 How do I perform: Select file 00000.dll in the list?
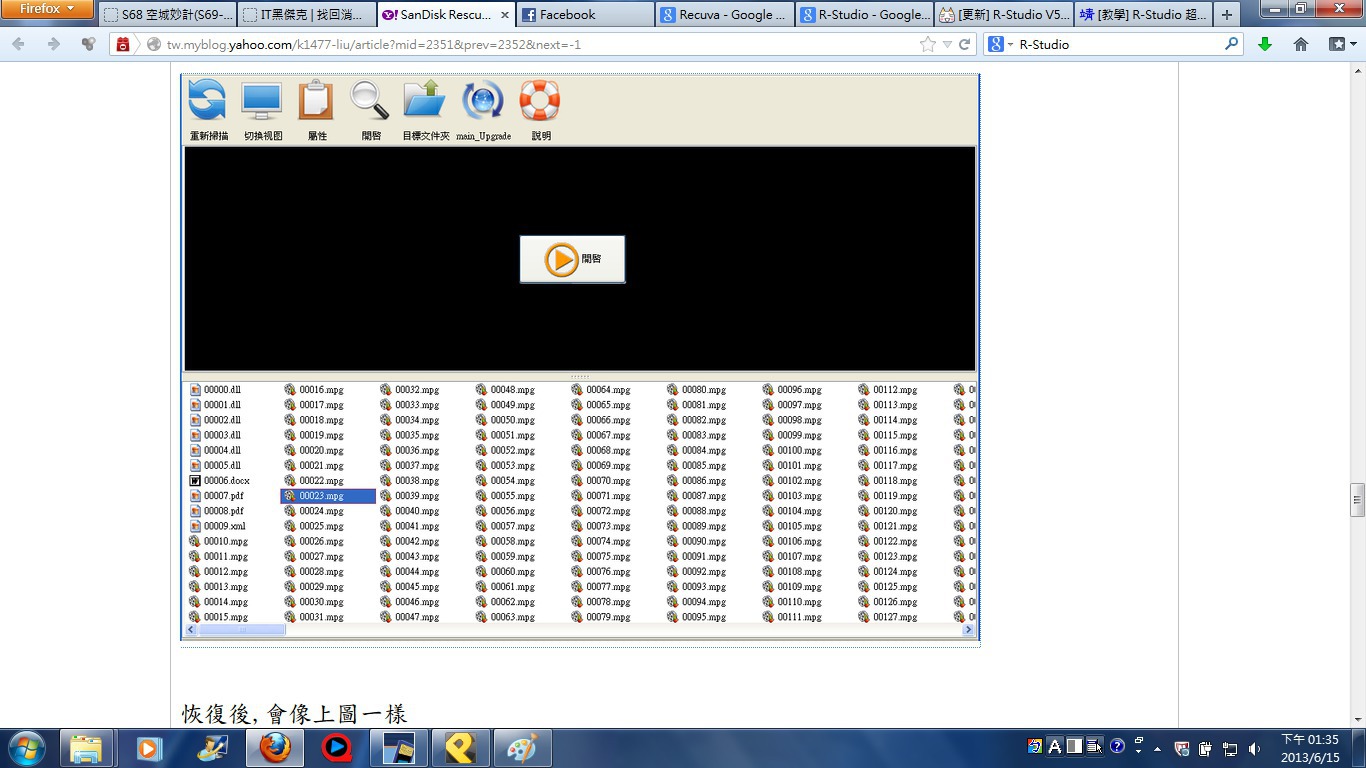(216, 390)
